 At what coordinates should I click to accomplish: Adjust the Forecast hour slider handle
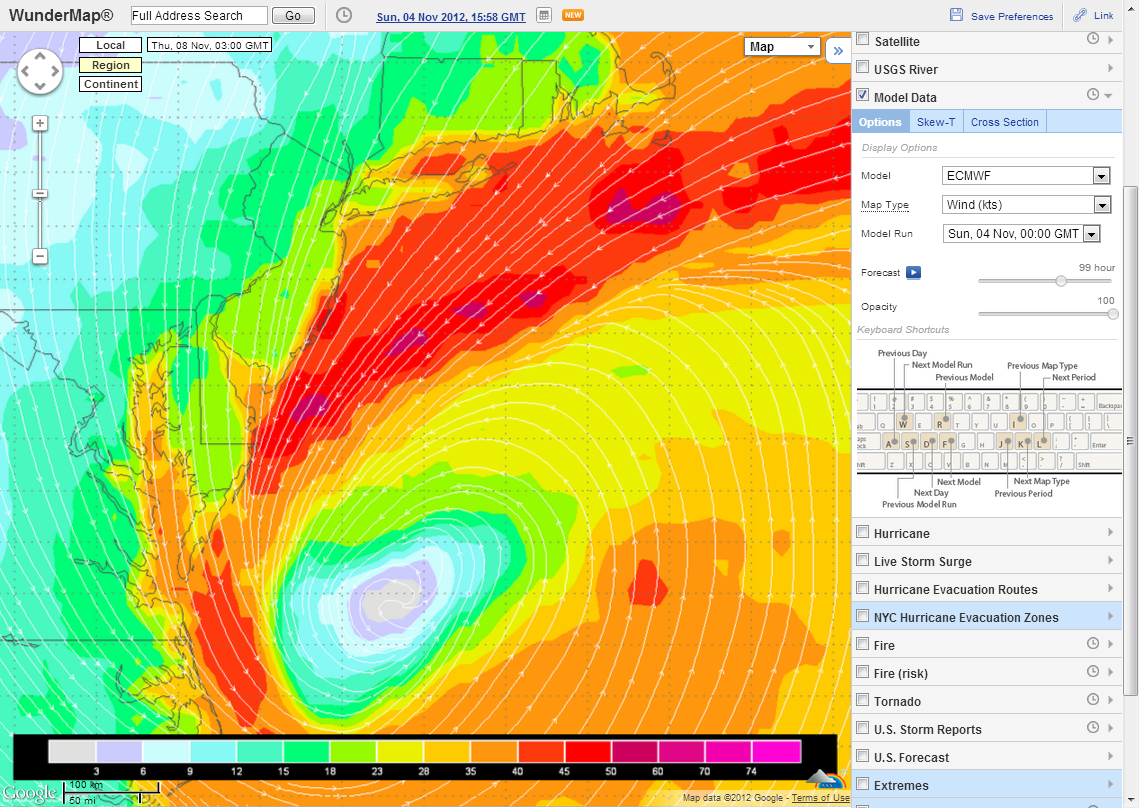coord(1061,280)
